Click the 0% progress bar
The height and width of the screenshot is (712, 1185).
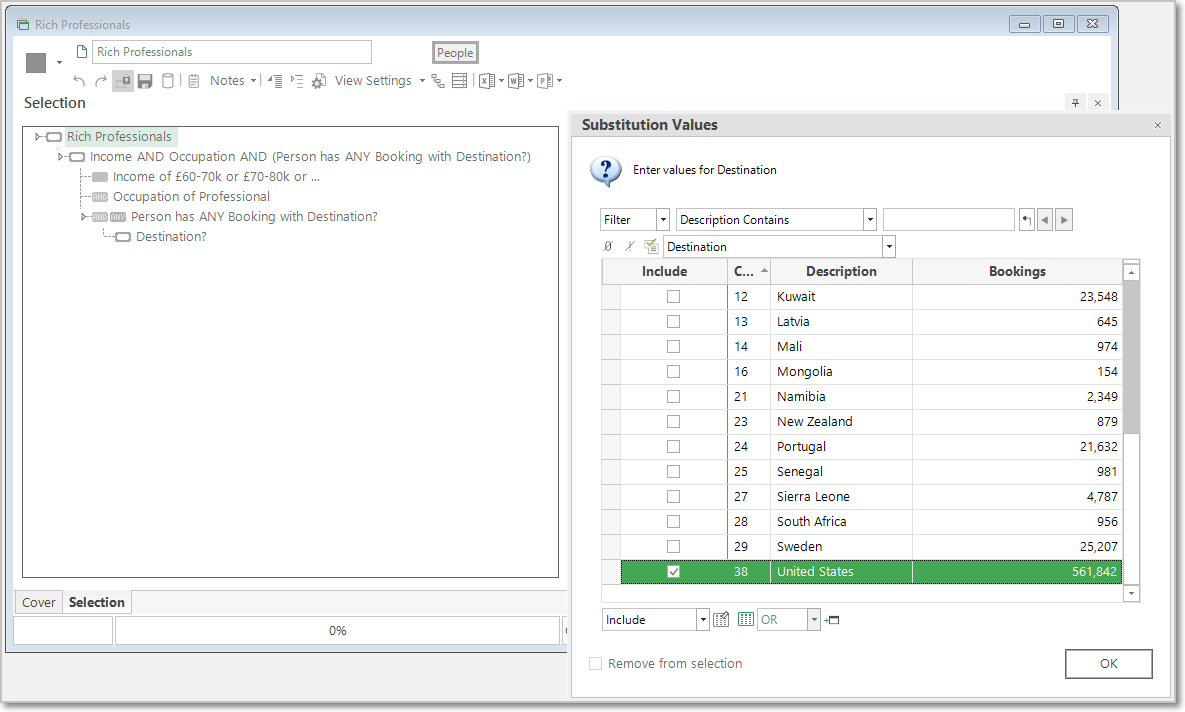pyautogui.click(x=337, y=630)
